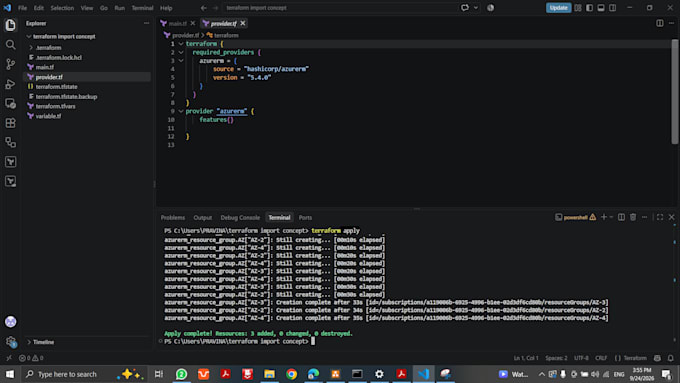This screenshot has width=680, height=383.
Task: Open the Accounts icon in activity bar
Action: click(10, 322)
